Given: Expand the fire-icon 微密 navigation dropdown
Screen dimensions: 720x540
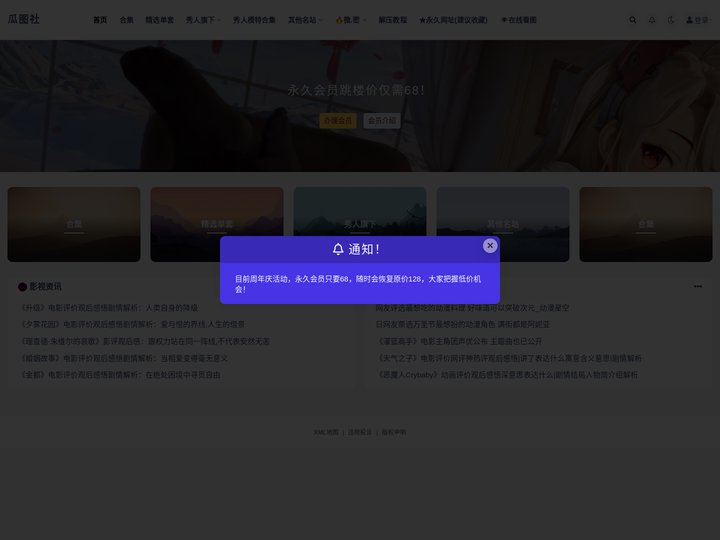Looking at the screenshot, I should 351,20.
